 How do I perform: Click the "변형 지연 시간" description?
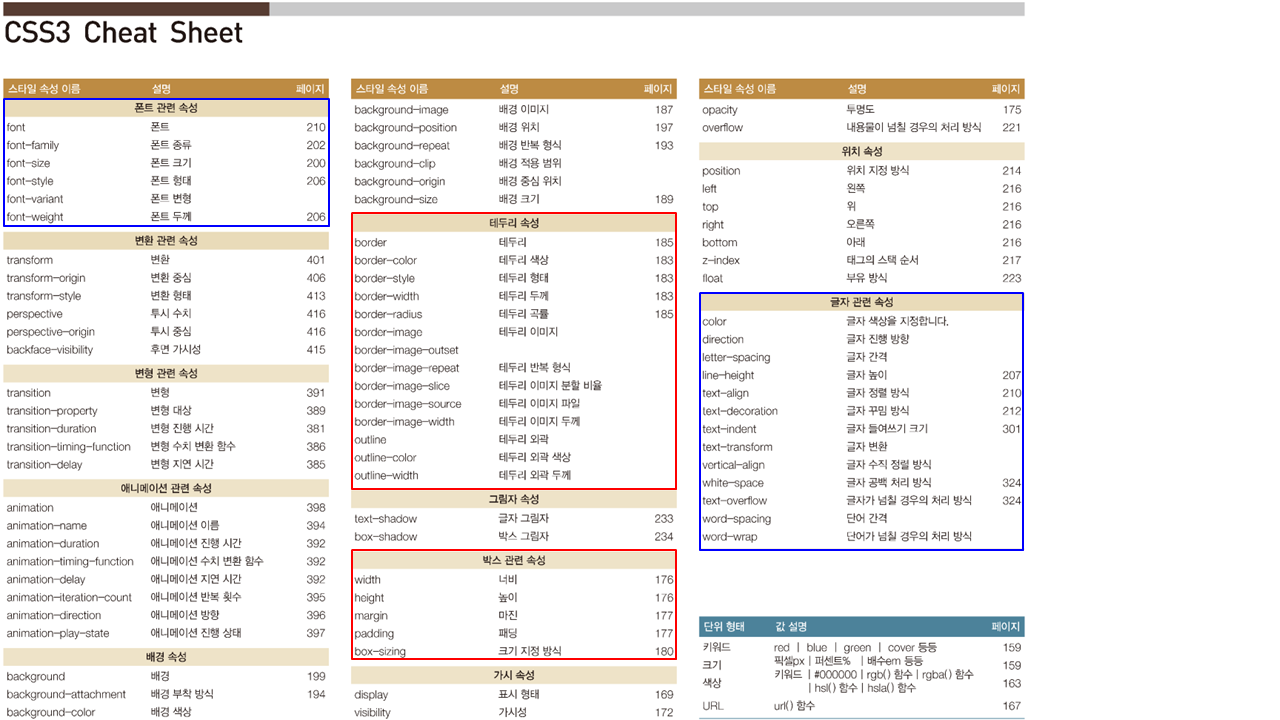pos(182,465)
